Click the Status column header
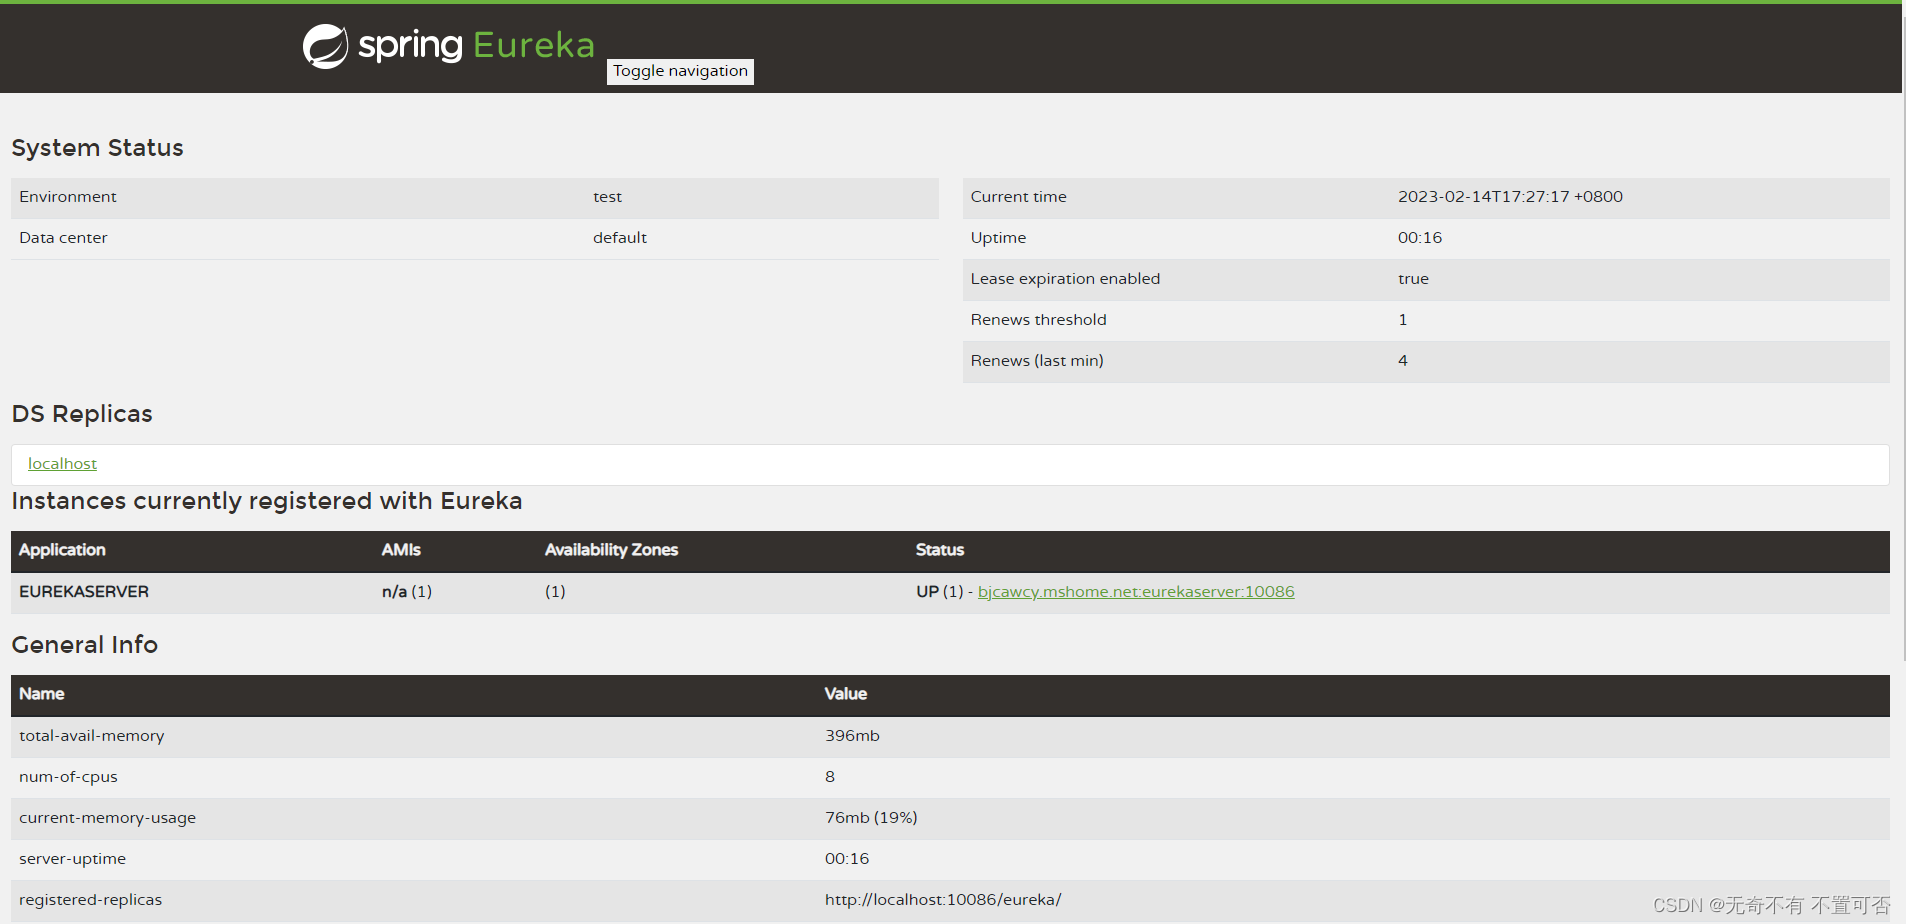The image size is (1906, 924). (x=940, y=550)
